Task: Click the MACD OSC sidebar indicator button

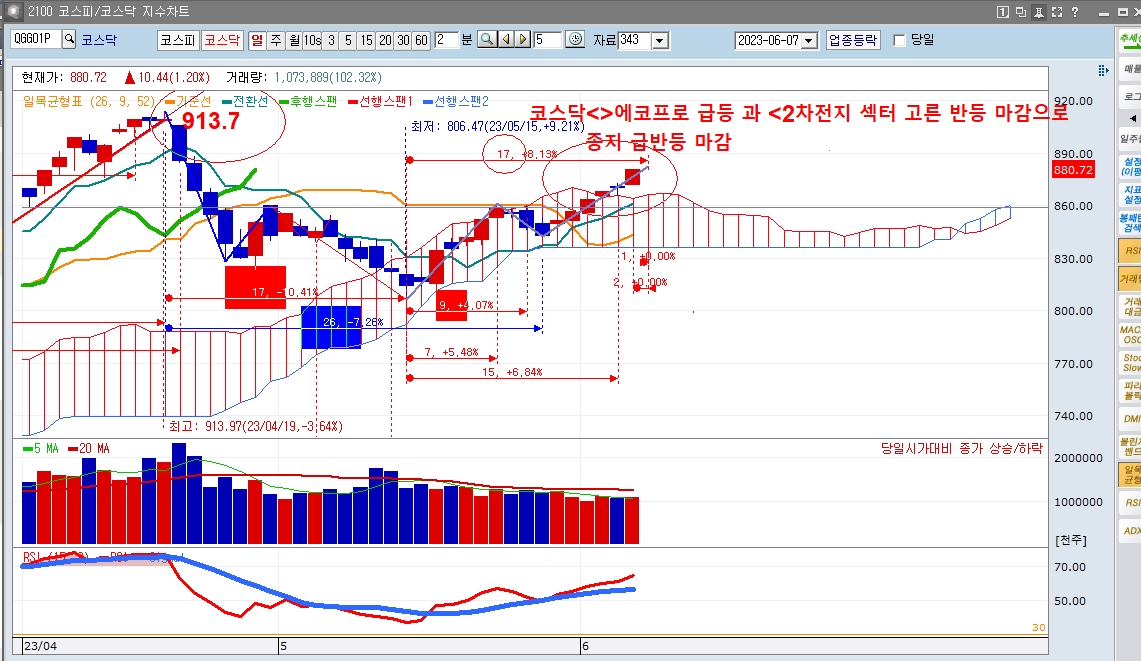Action: (1130, 335)
